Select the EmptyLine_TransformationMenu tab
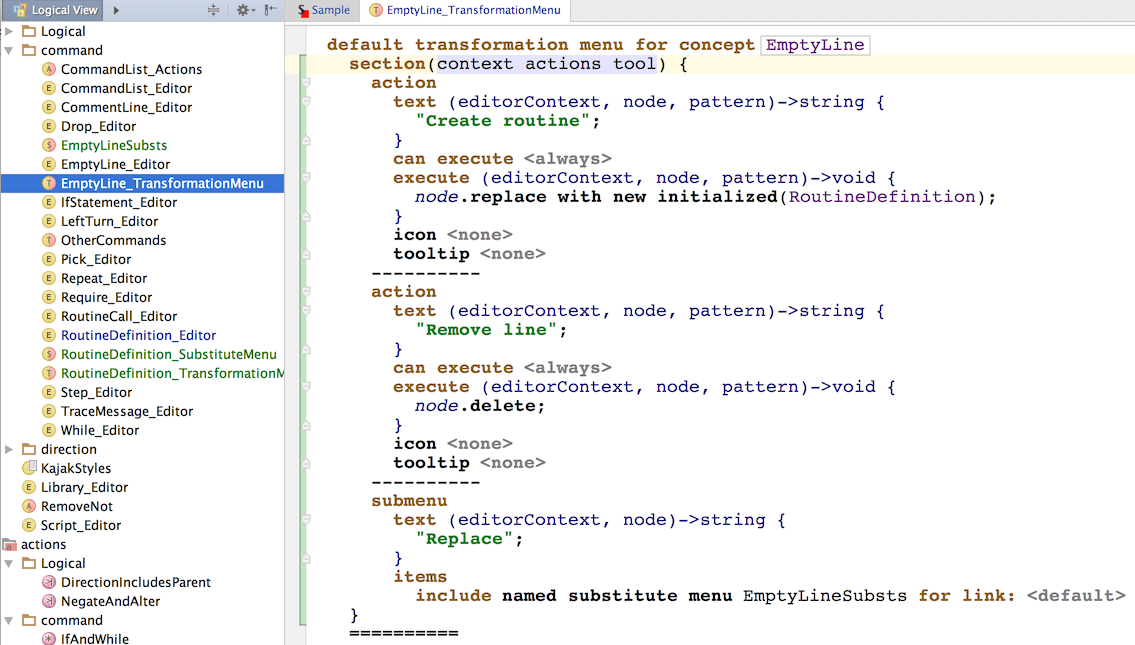Viewport: 1135px width, 645px height. click(466, 10)
